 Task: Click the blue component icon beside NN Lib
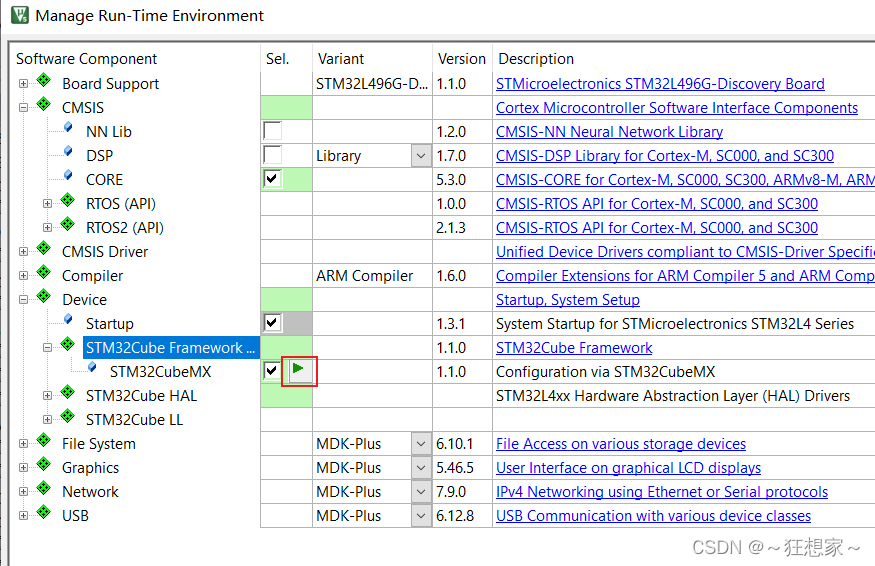coord(68,127)
